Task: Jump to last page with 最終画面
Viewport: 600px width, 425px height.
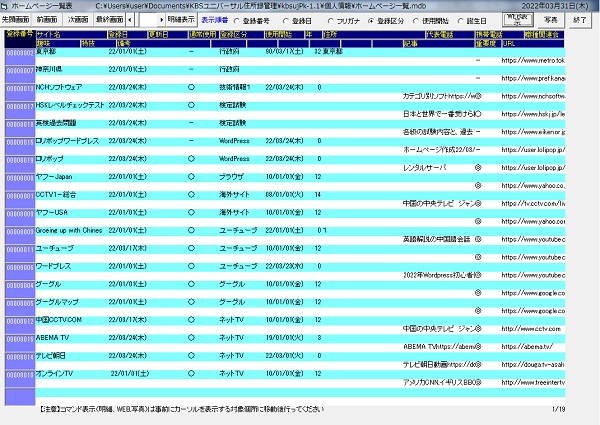Action: coord(110,19)
